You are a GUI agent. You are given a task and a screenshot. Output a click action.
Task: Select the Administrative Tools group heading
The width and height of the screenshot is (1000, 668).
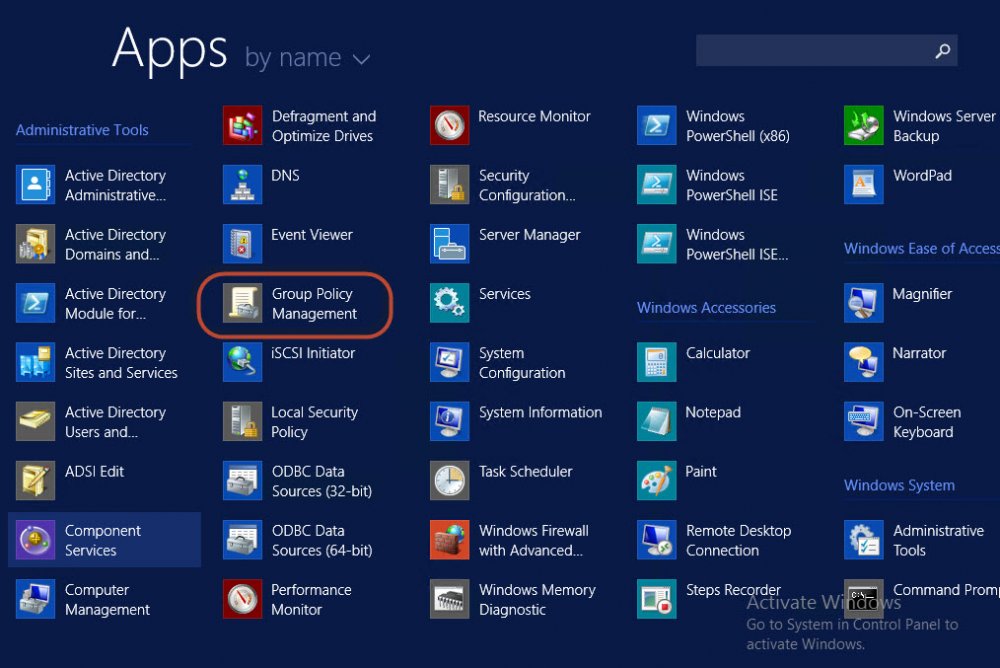(x=82, y=130)
